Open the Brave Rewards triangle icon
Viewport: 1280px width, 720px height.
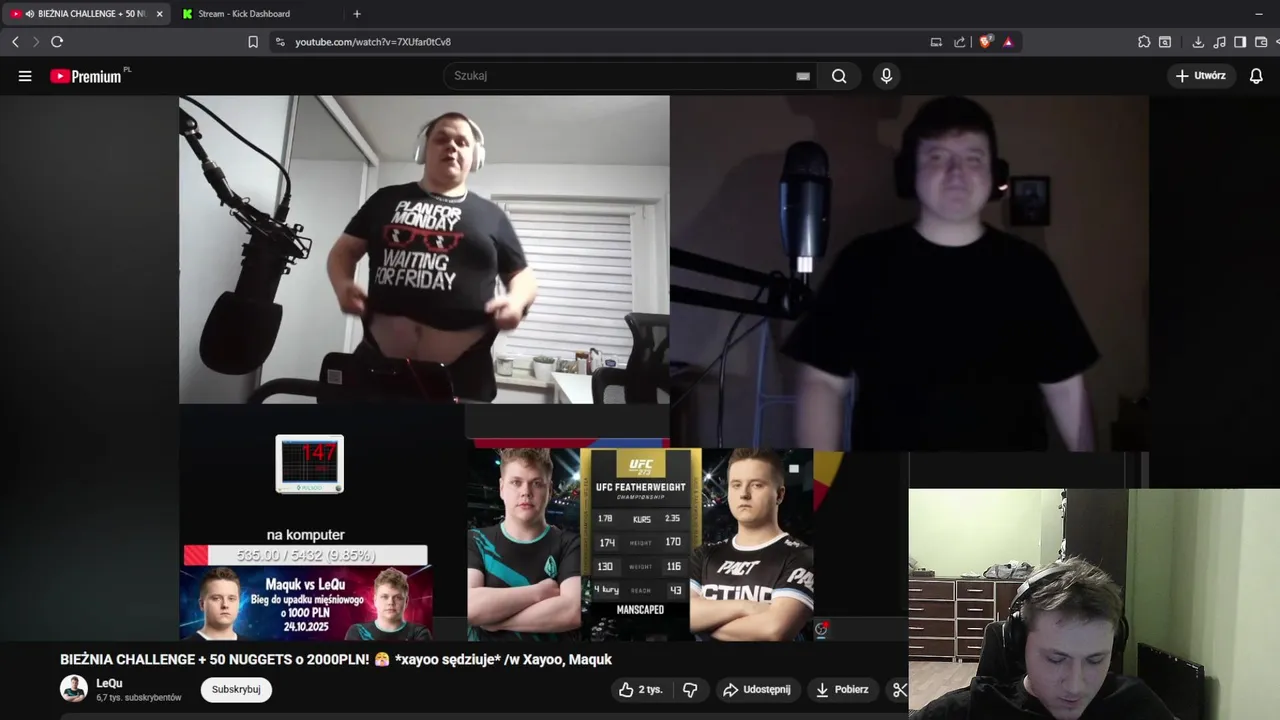pyautogui.click(x=1008, y=42)
